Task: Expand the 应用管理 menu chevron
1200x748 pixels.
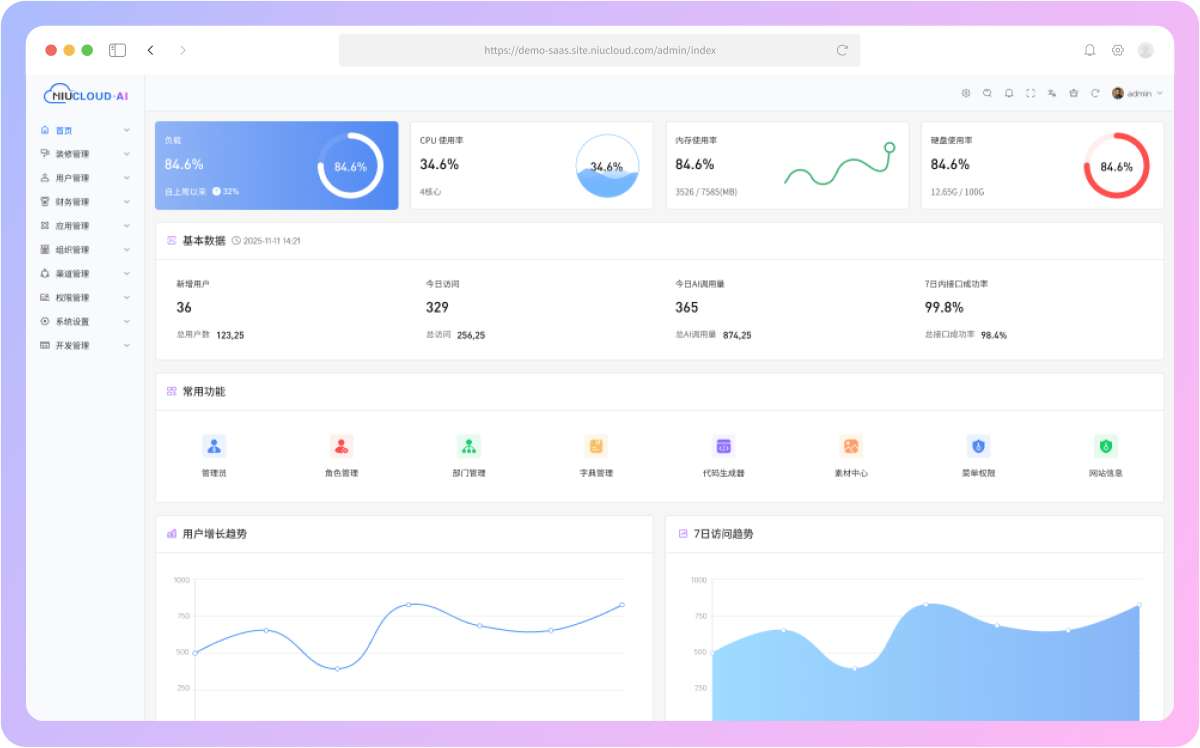Action: point(127,226)
